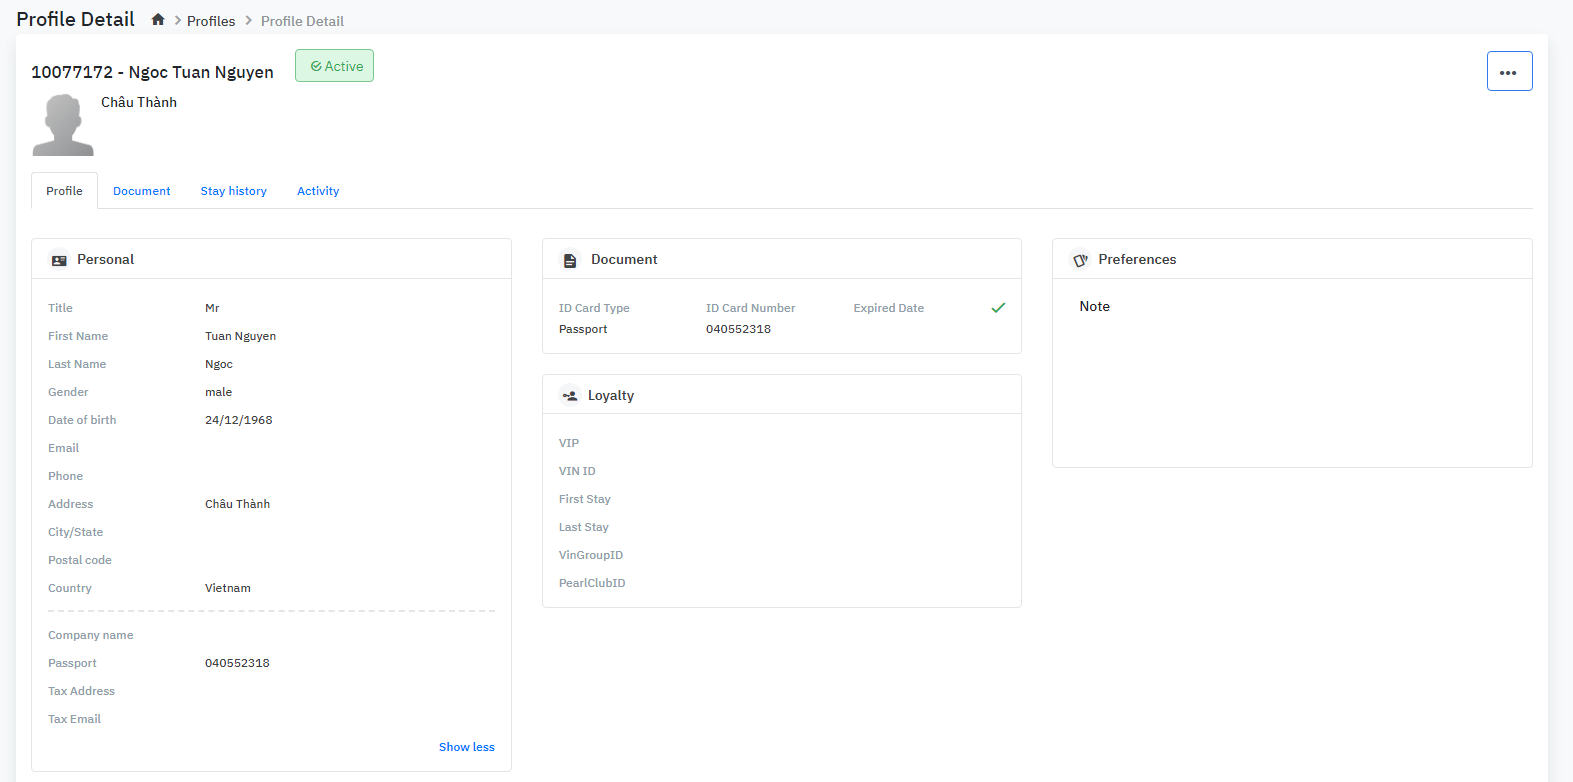Open the three-dots more options menu

click(1509, 72)
